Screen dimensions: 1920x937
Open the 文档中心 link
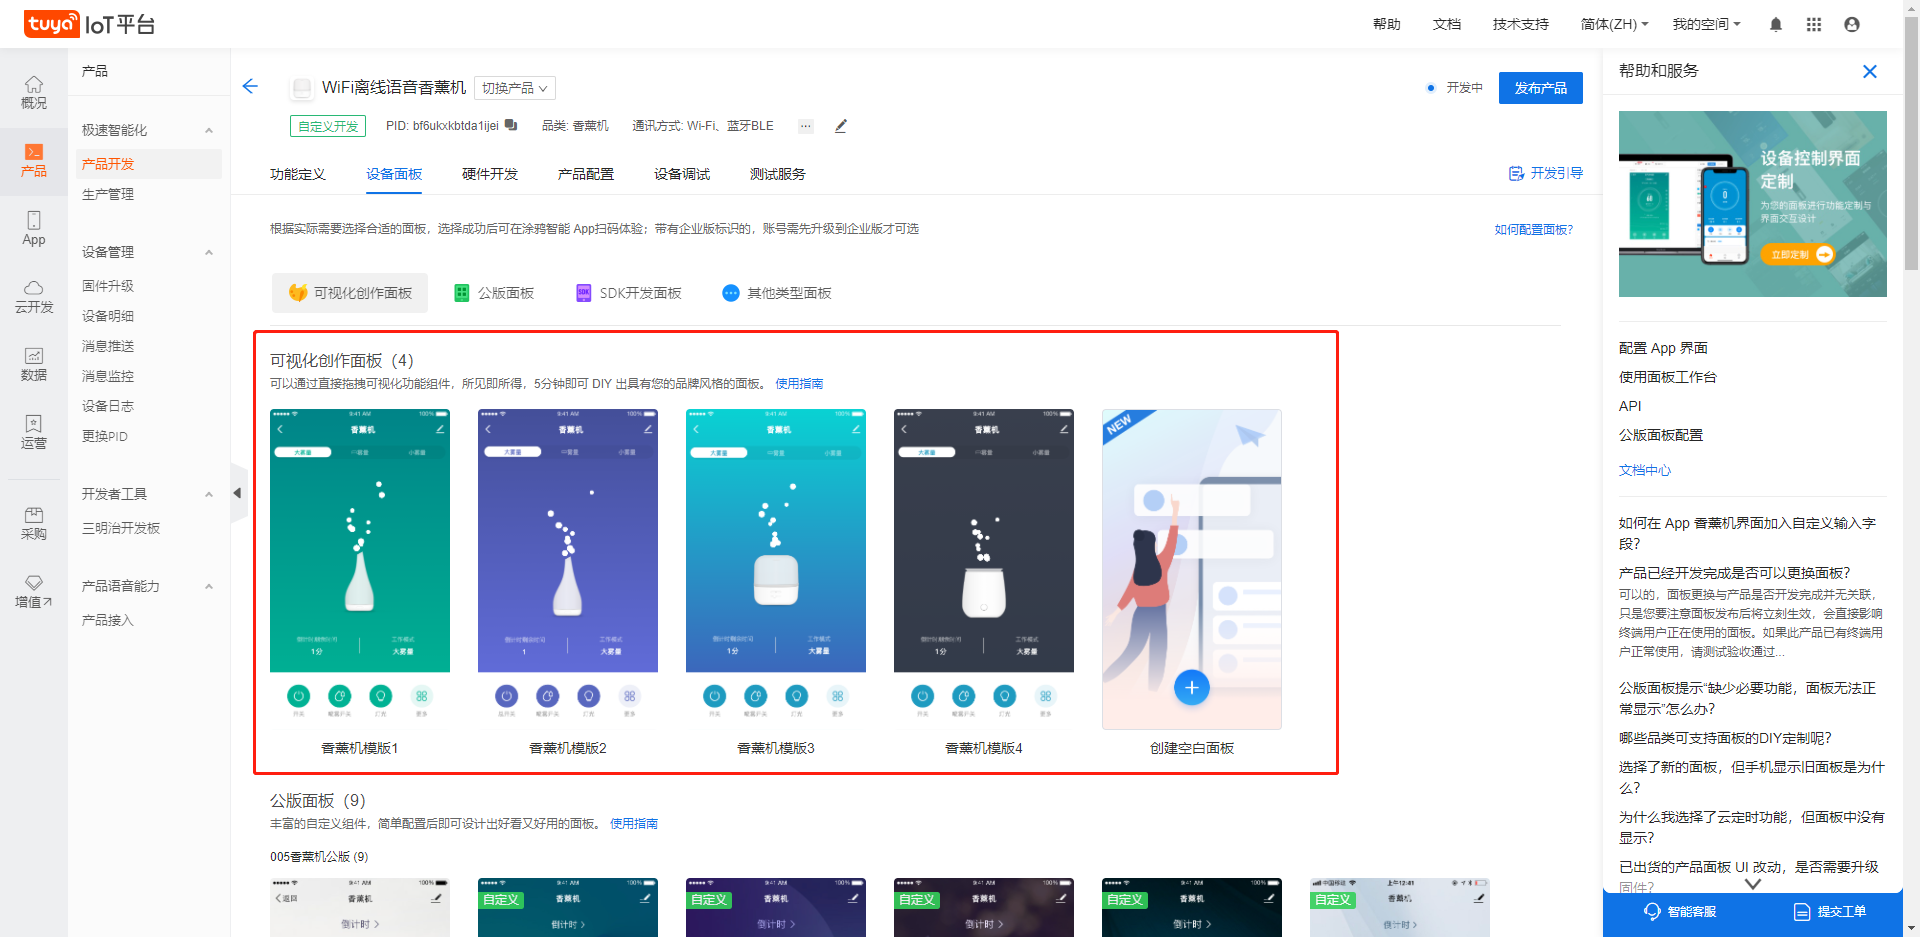pos(1645,470)
